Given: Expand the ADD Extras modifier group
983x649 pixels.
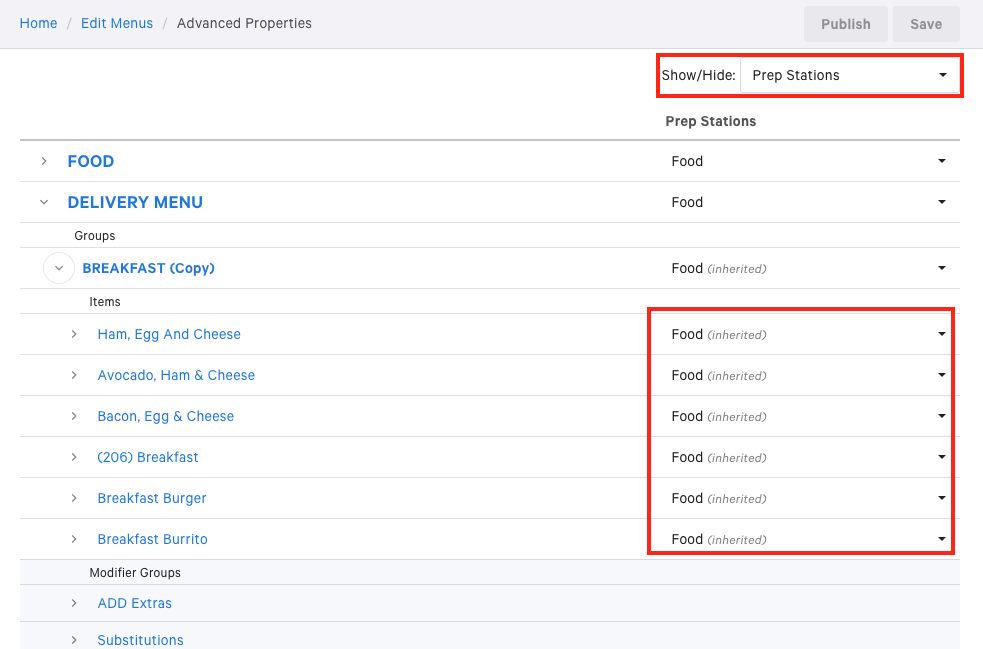Looking at the screenshot, I should pos(73,603).
